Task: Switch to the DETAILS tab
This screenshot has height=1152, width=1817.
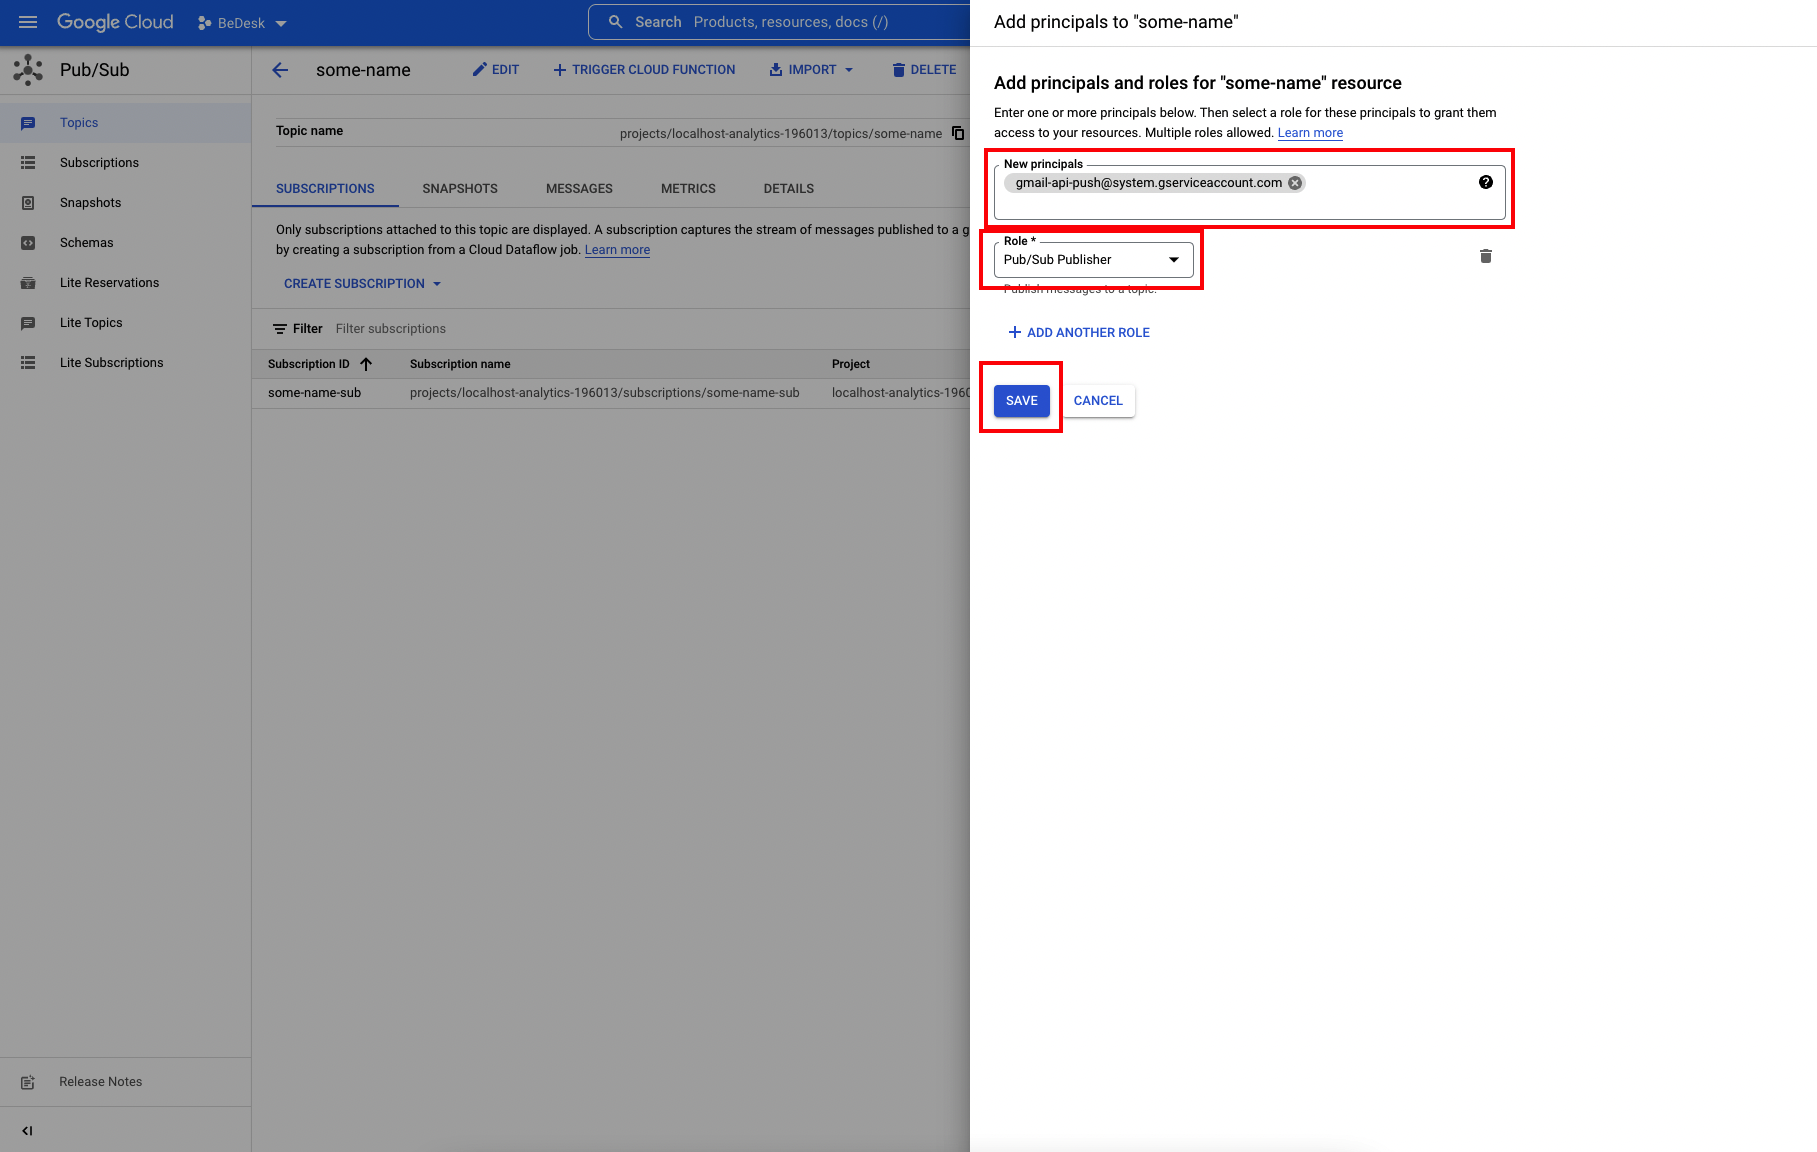Action: (789, 189)
